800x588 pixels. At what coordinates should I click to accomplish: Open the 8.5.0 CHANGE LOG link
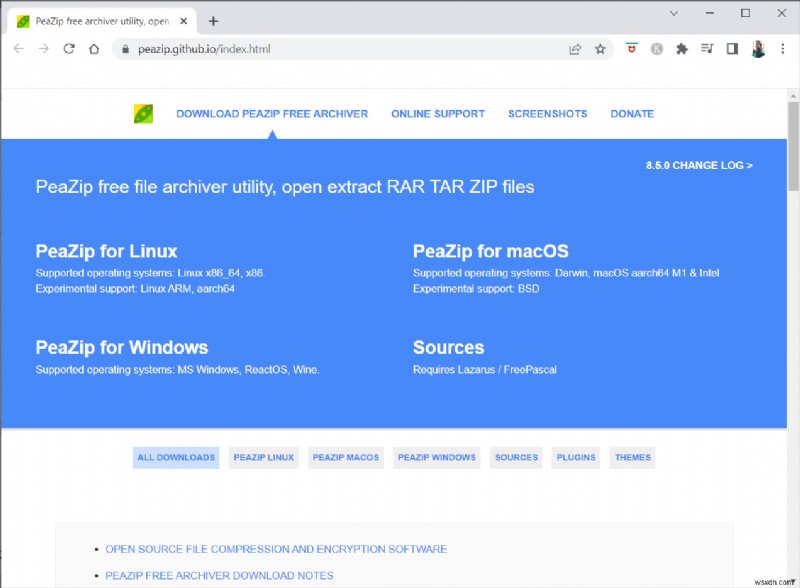697,165
